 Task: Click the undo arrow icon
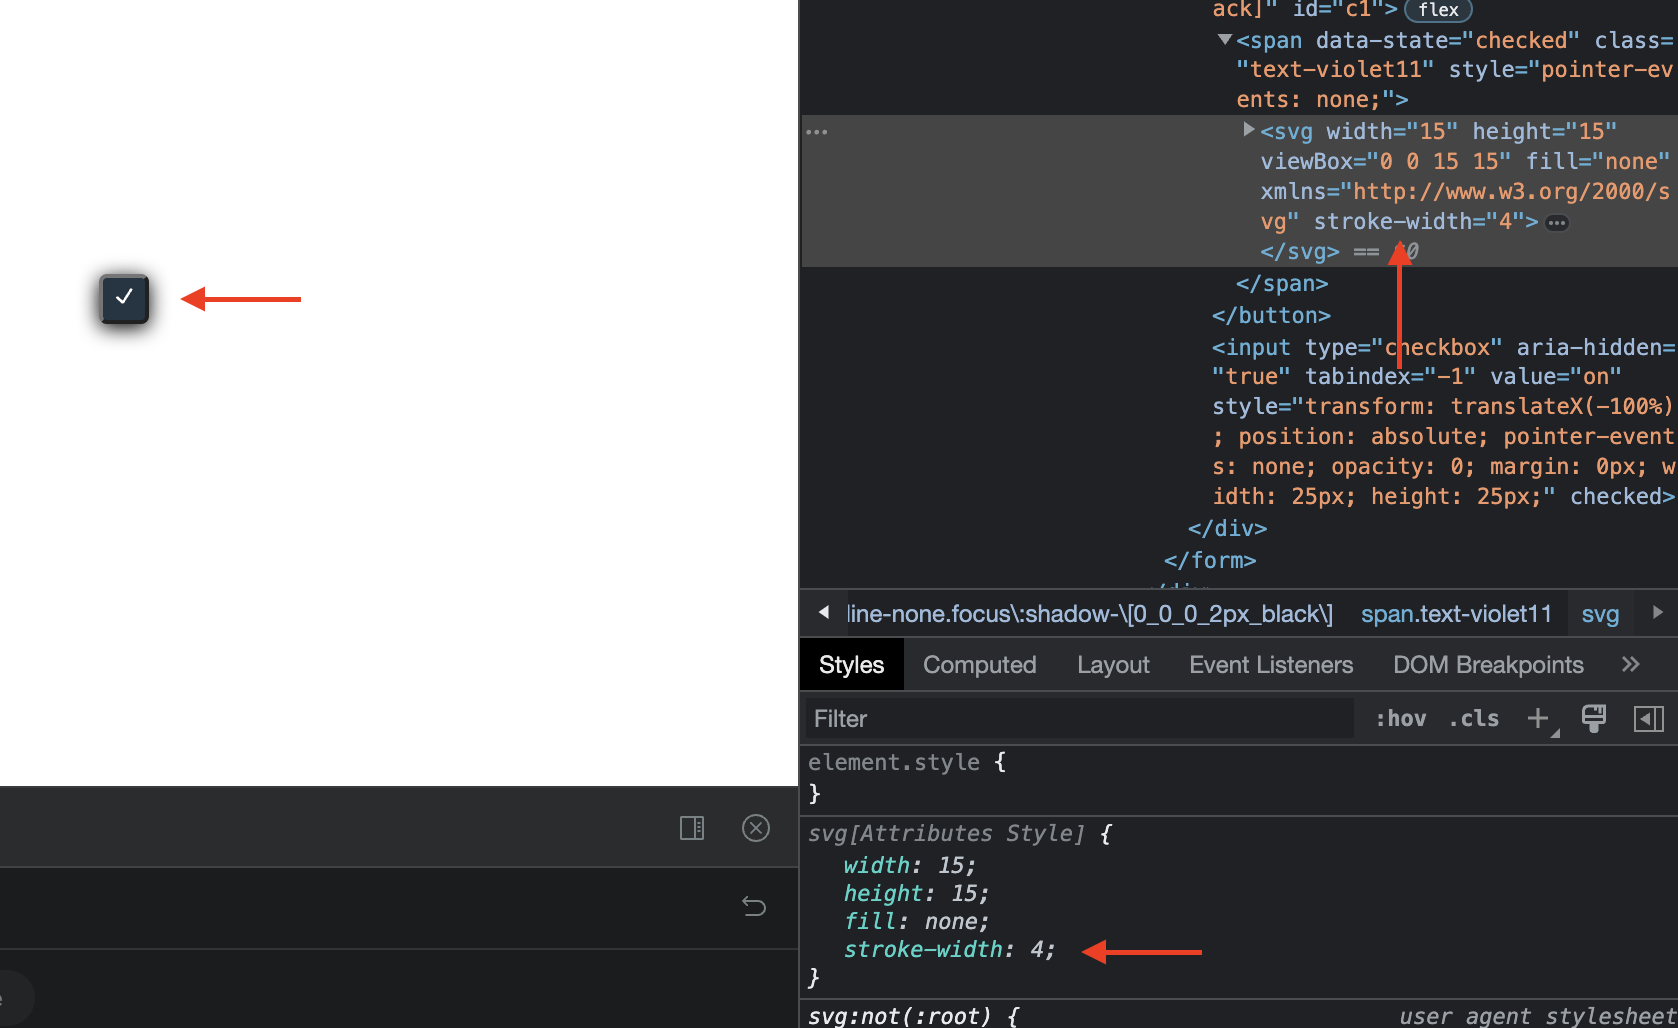[754, 906]
